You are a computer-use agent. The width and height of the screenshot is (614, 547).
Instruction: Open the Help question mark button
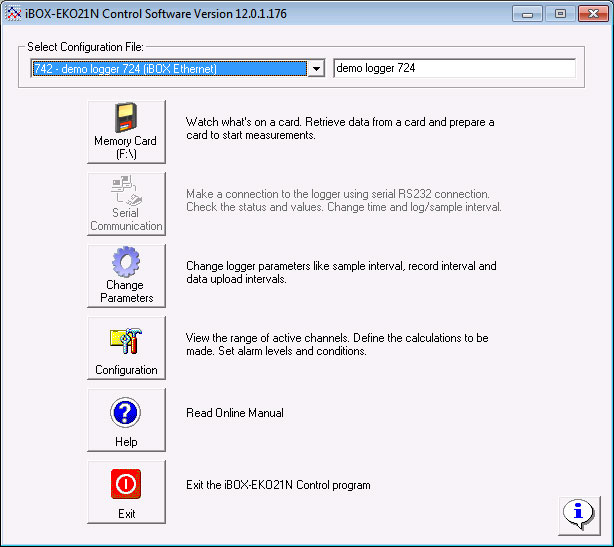[126, 420]
